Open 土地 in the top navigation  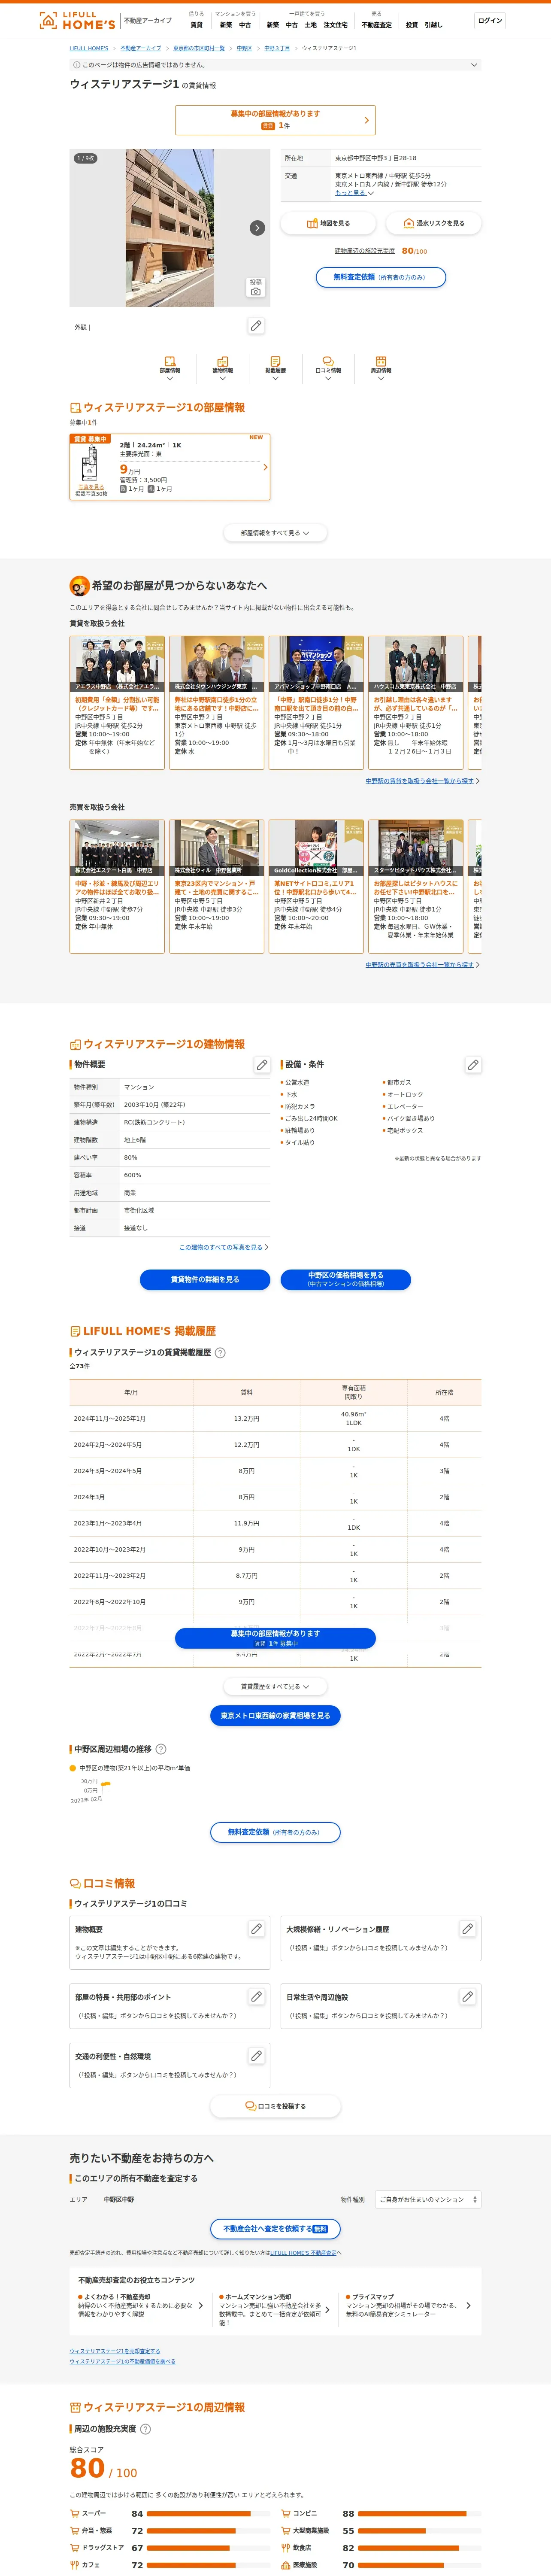(x=310, y=25)
